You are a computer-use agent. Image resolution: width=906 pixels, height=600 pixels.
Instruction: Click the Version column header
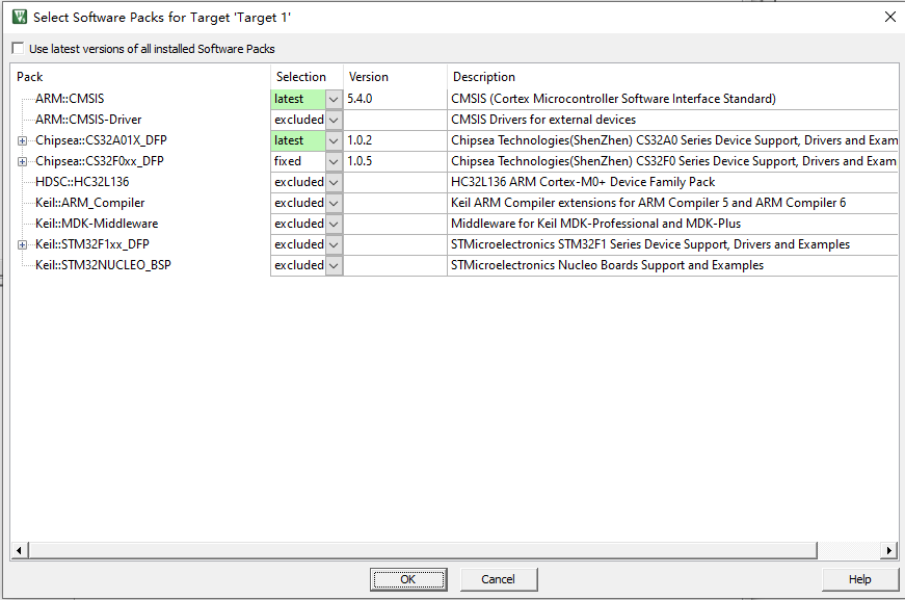[395, 77]
